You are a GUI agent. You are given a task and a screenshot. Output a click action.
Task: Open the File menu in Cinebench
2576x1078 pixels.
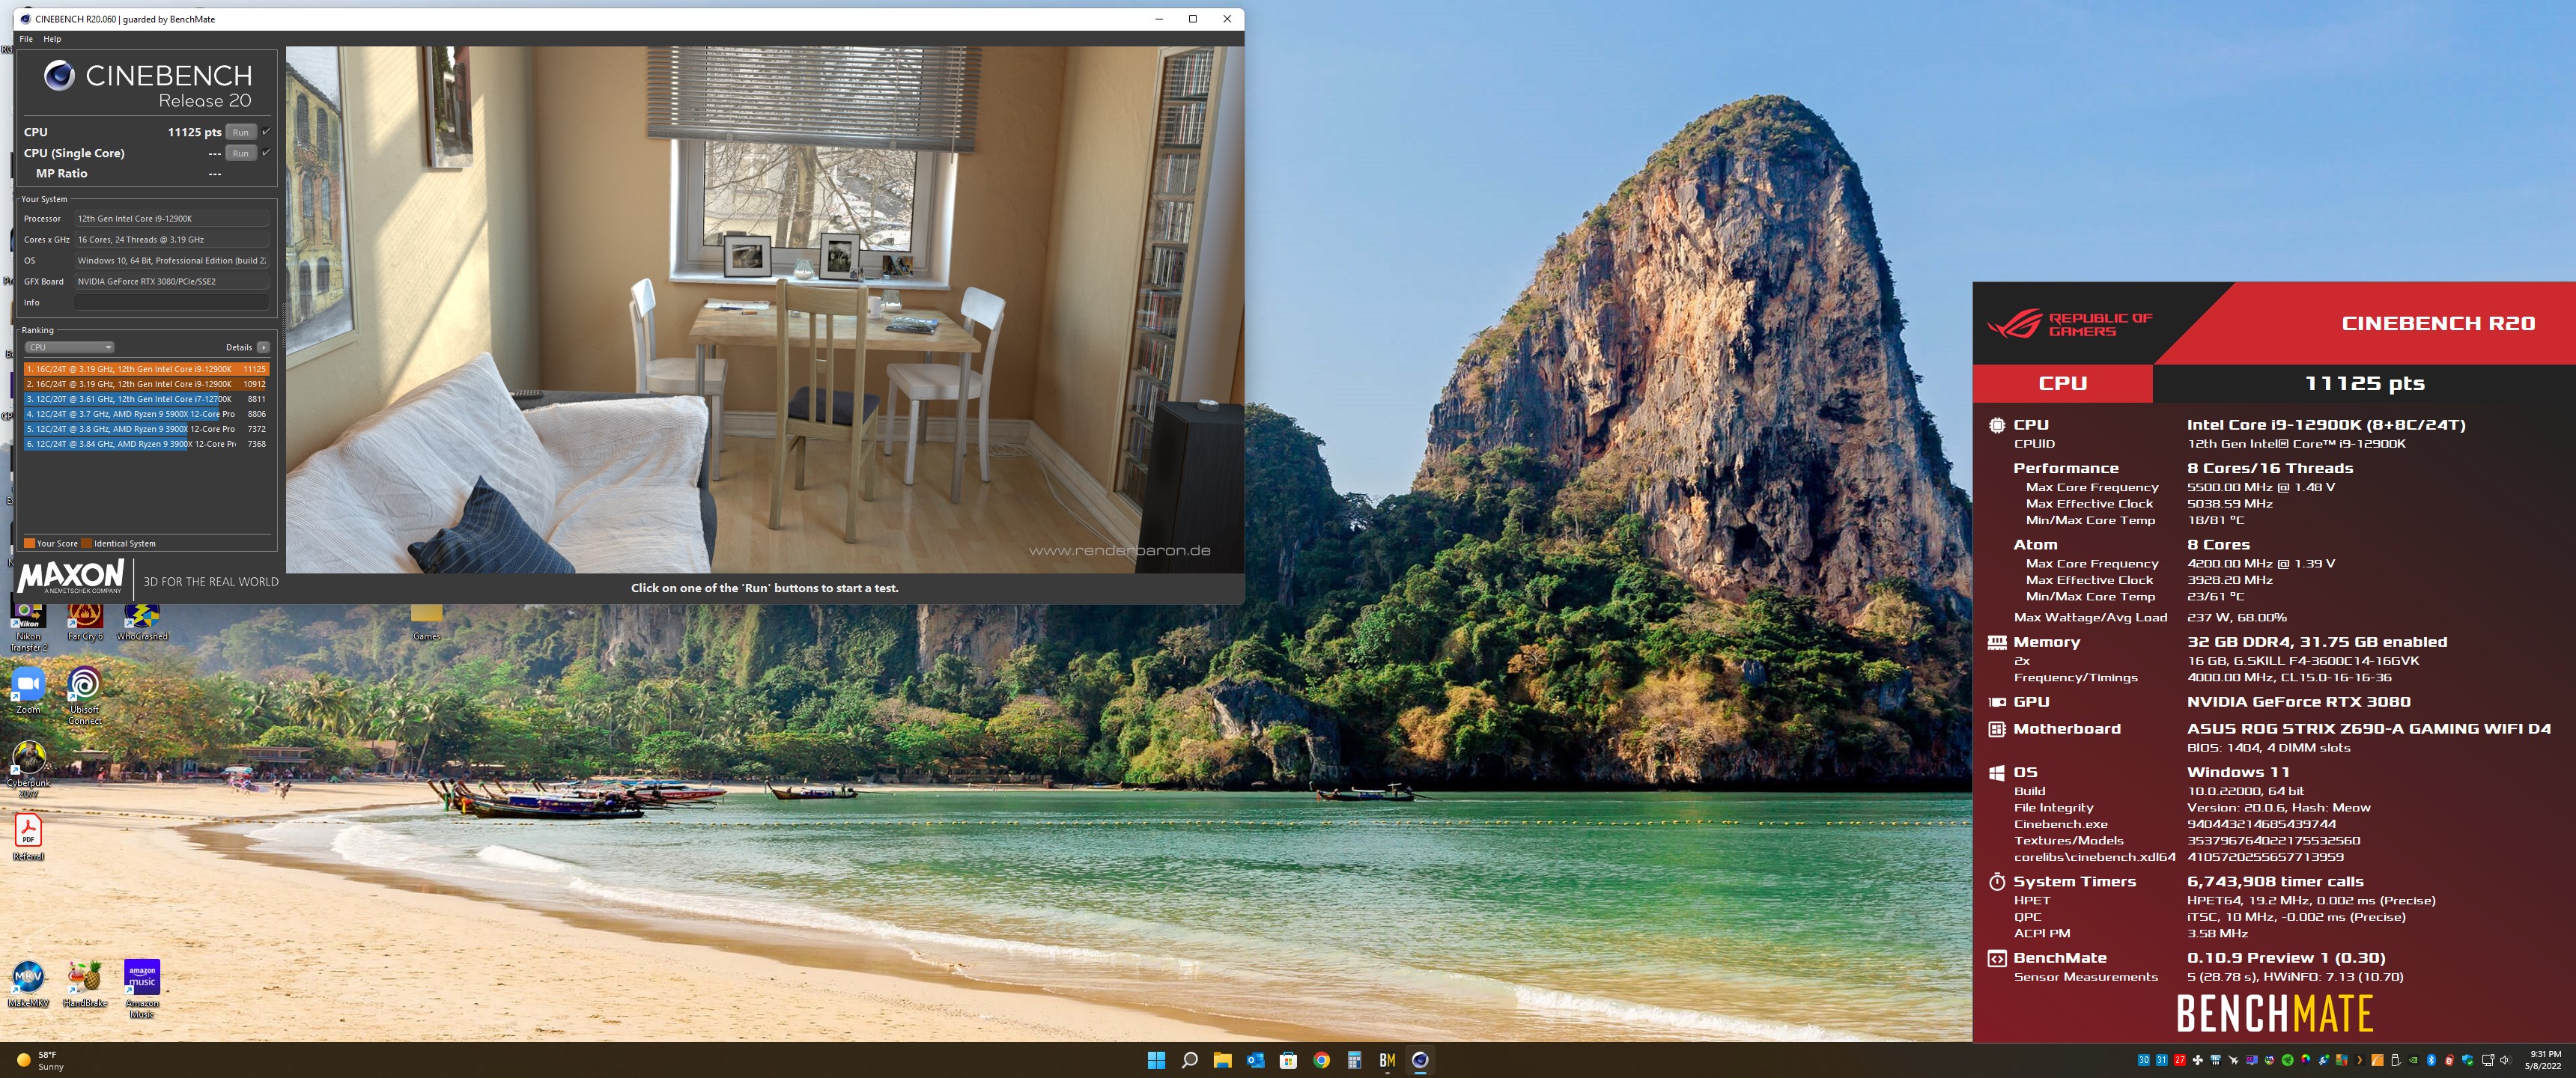coord(26,39)
